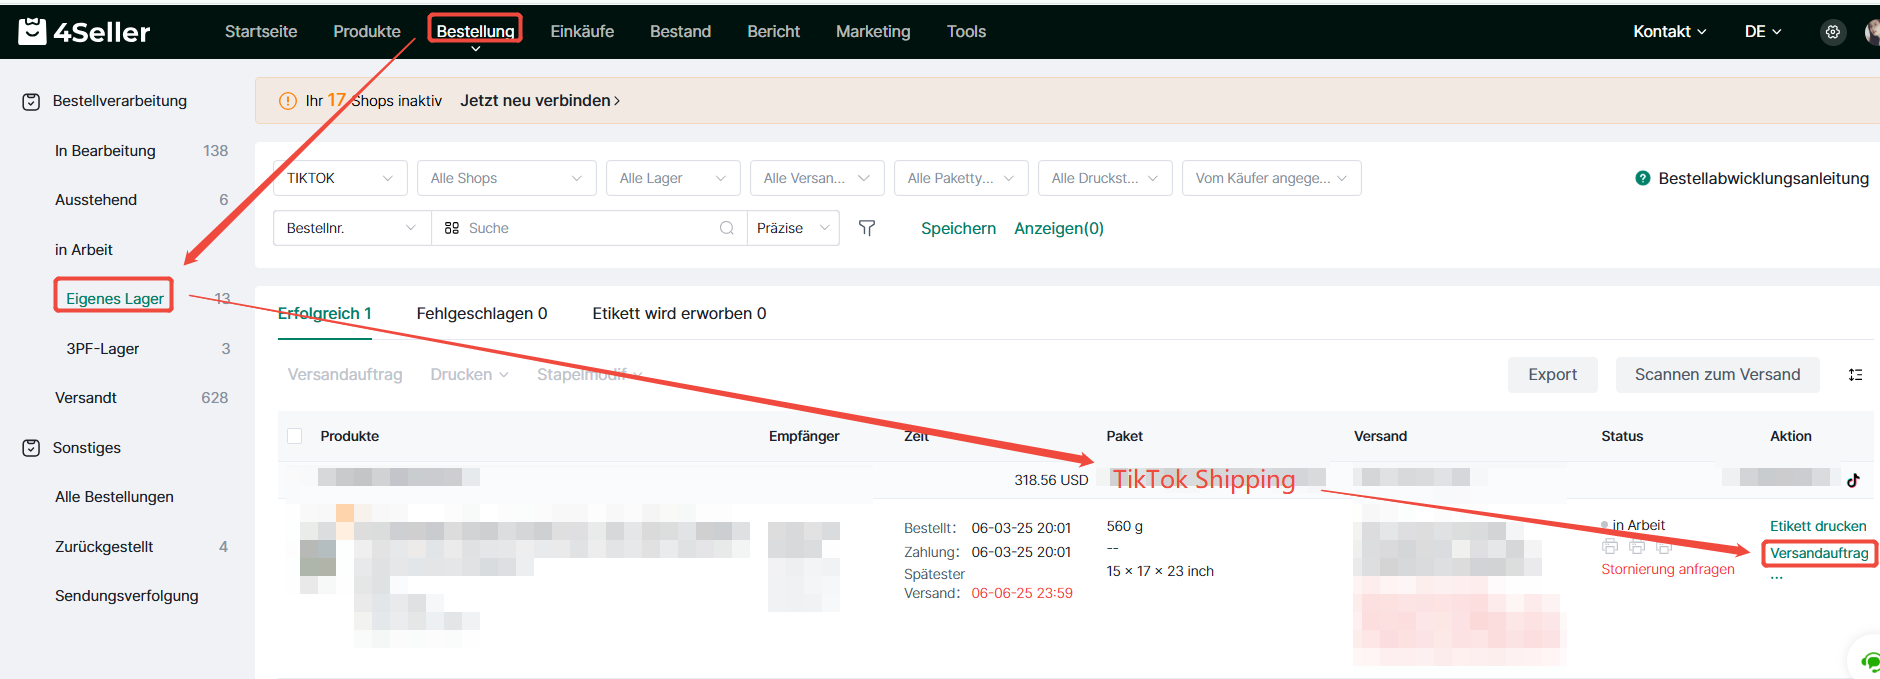Screen dimensions: 1880x679
Task: Open the TIKTOK platform dropdown
Action: click(x=340, y=178)
